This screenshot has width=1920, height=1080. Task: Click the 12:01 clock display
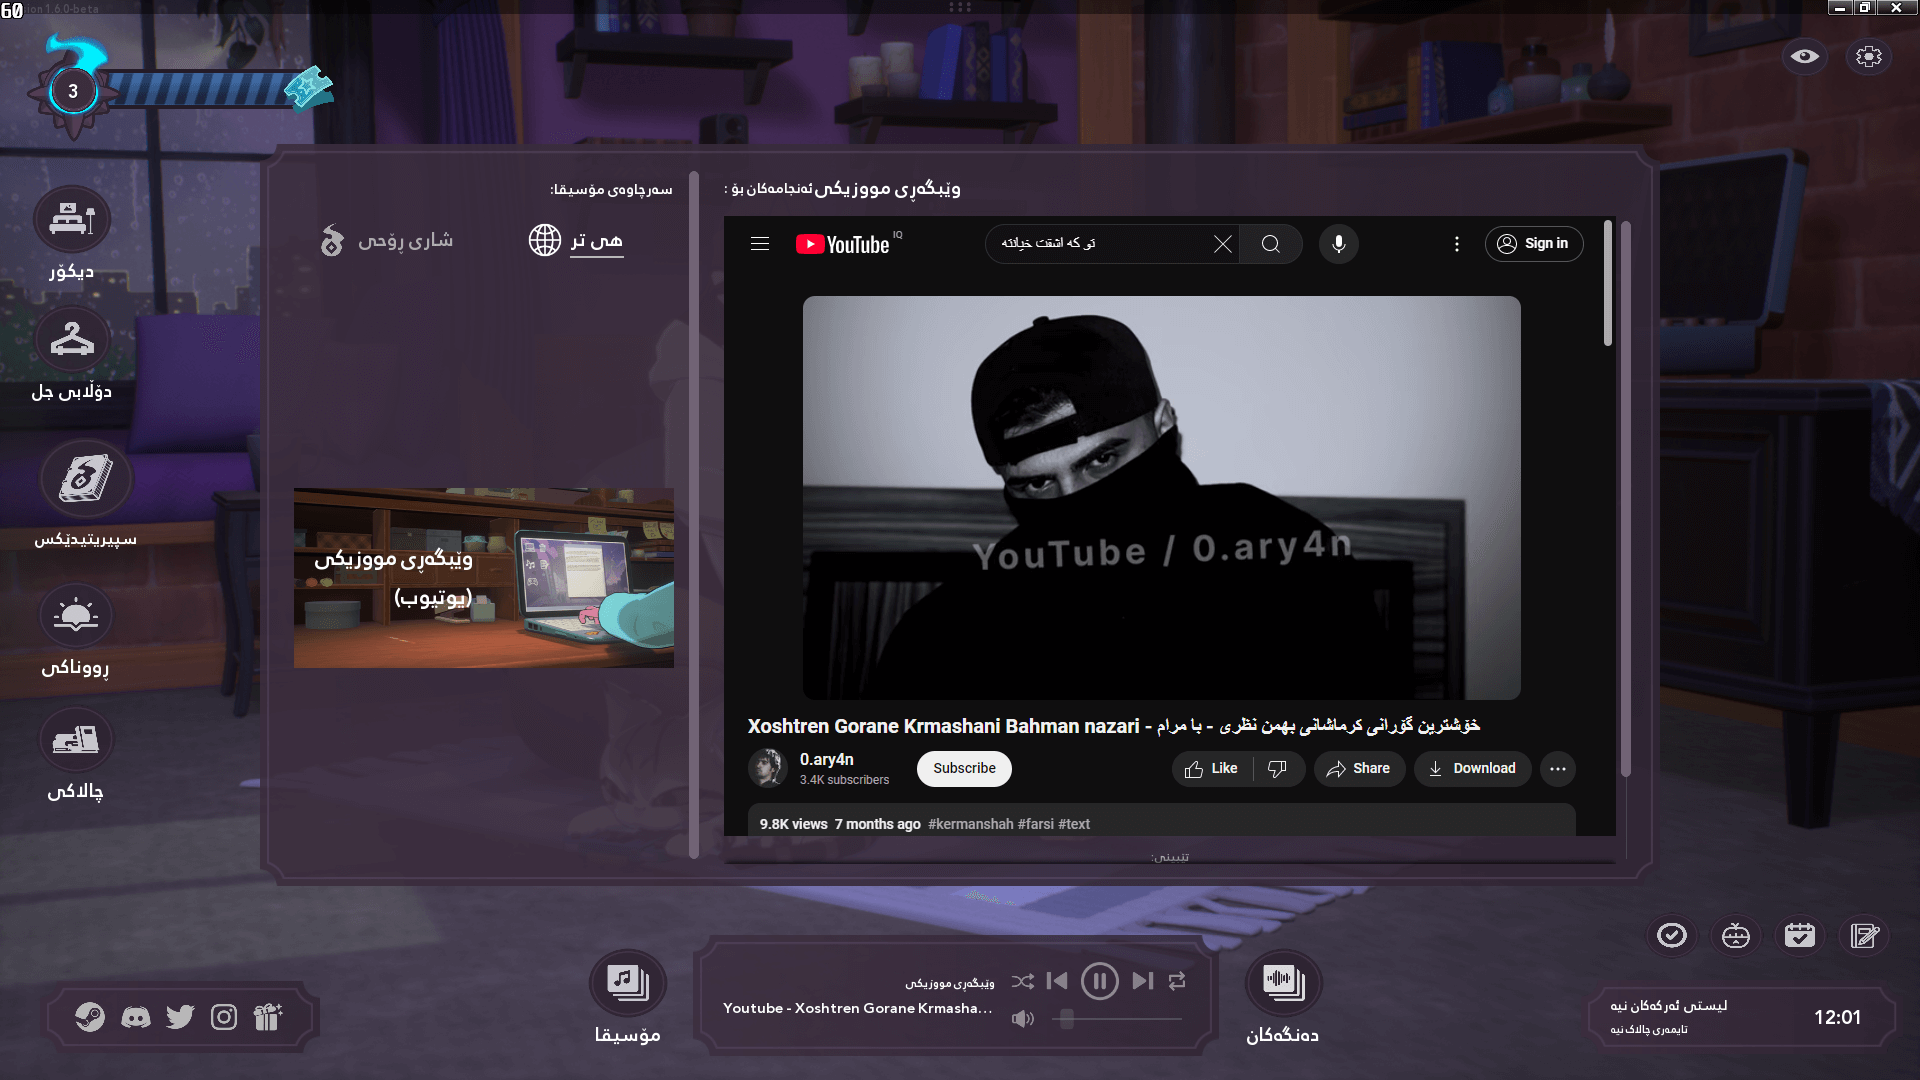coord(1838,1017)
